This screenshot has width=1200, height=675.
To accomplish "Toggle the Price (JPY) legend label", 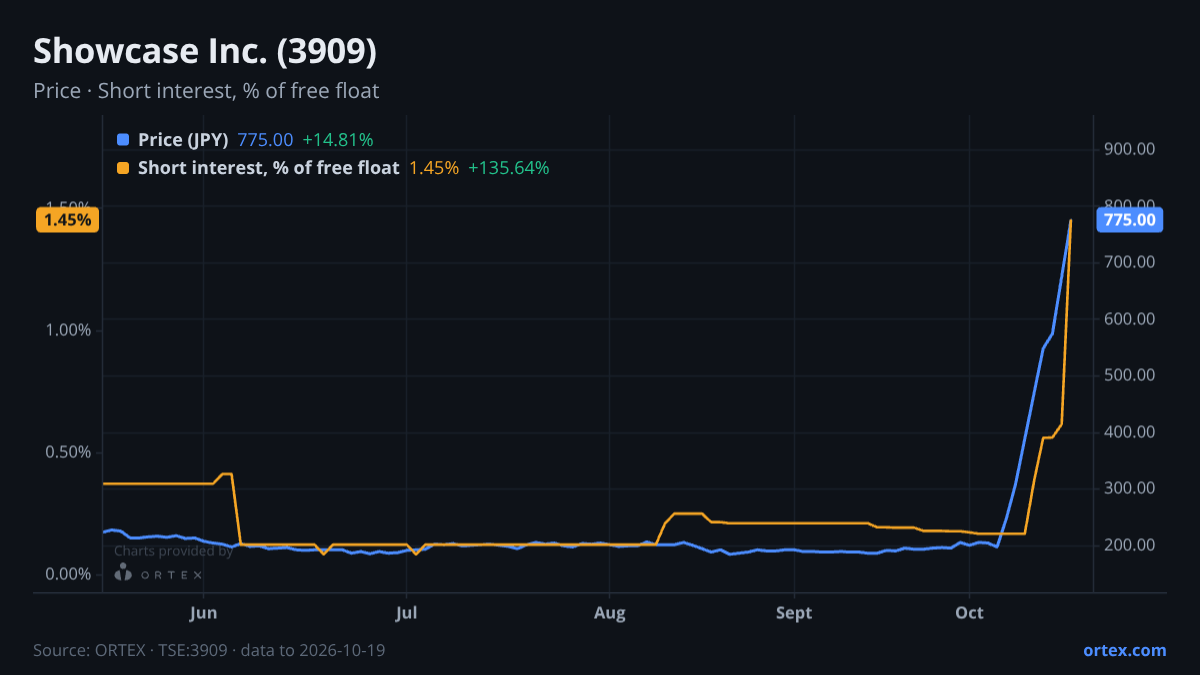I will [183, 140].
